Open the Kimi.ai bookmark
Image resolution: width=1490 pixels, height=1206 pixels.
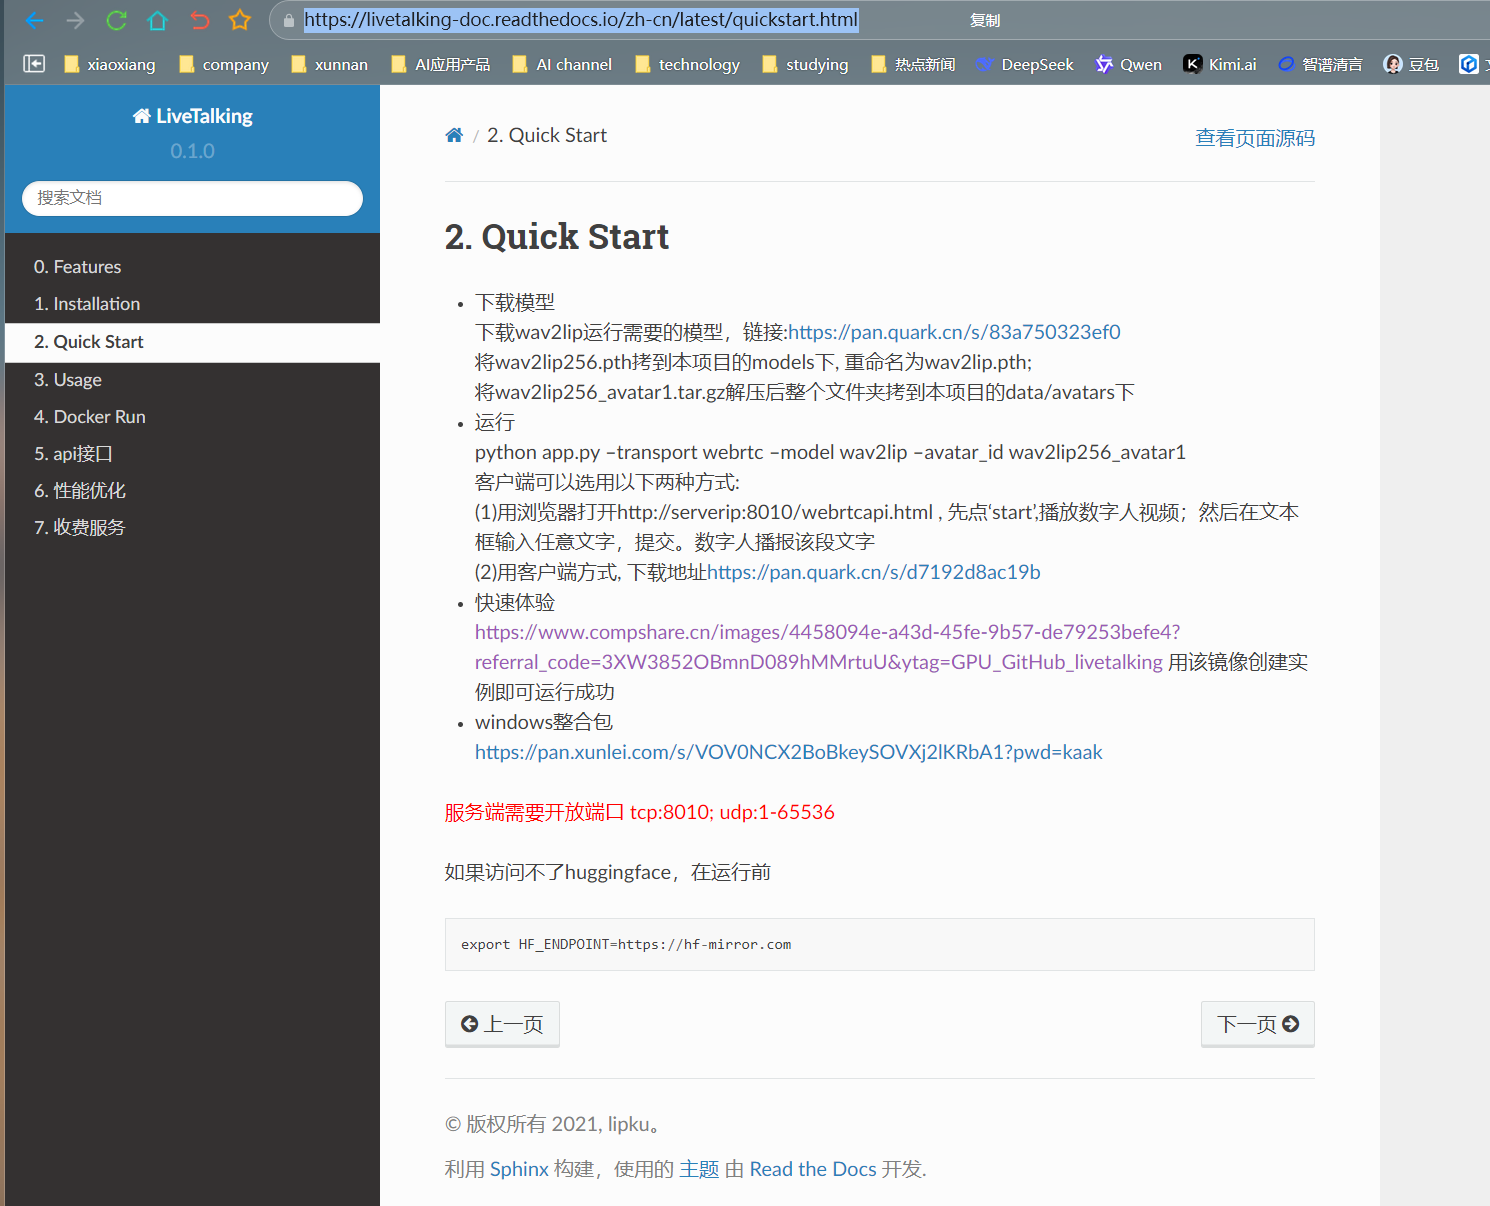[x=1220, y=64]
